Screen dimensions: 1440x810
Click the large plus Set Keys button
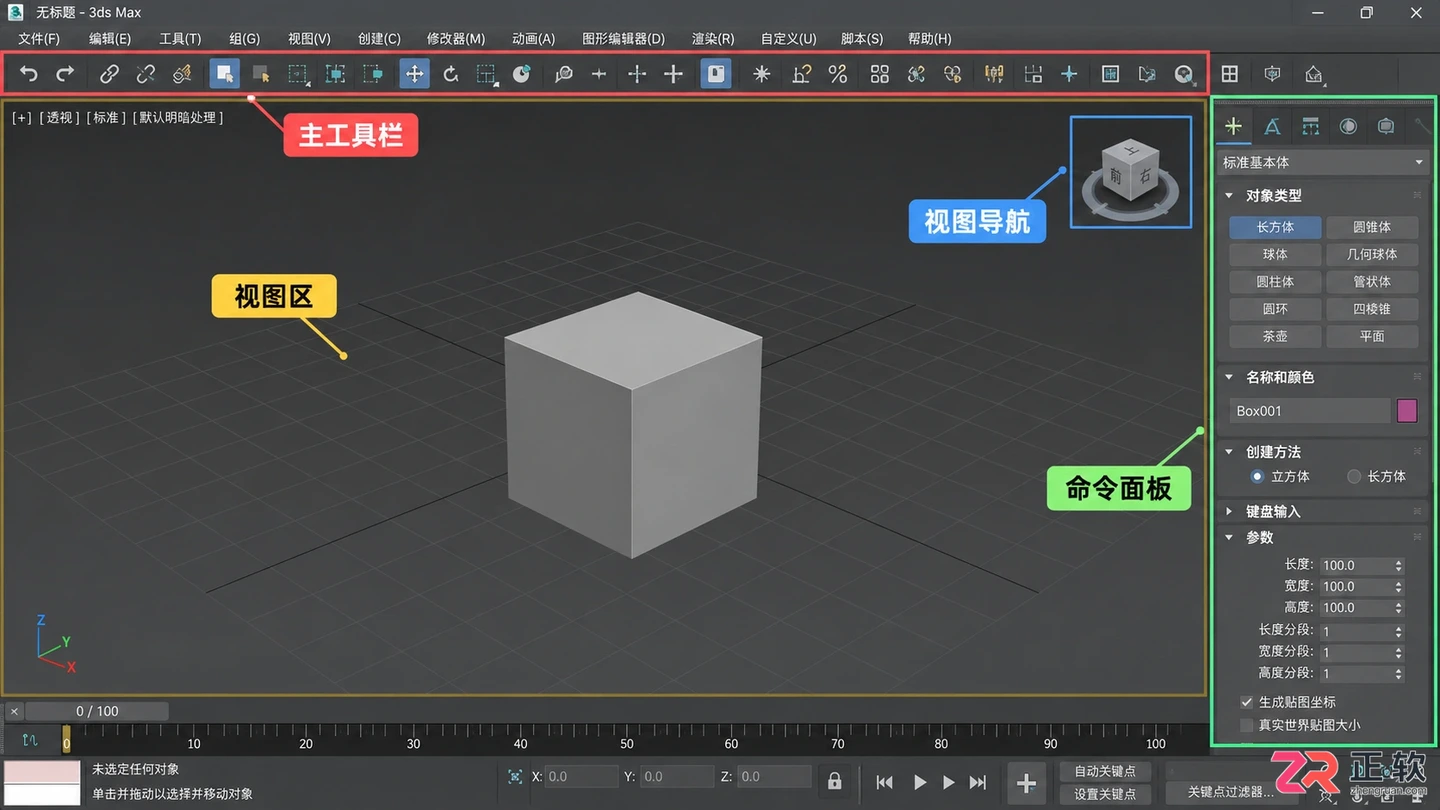point(1026,784)
